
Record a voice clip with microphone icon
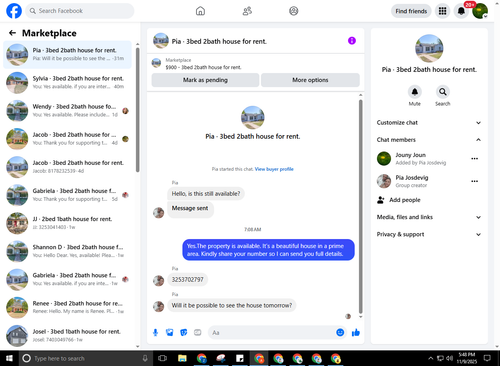pyautogui.click(x=155, y=332)
